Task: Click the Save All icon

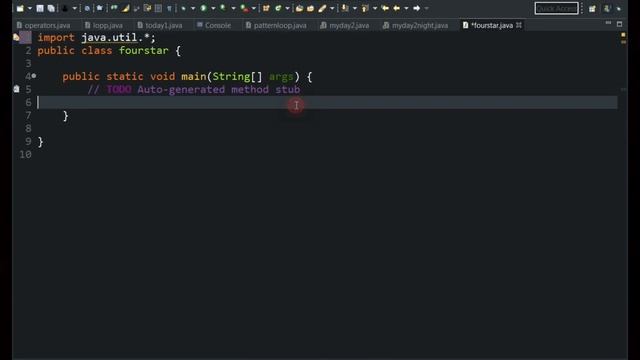Action: pyautogui.click(x=51, y=8)
